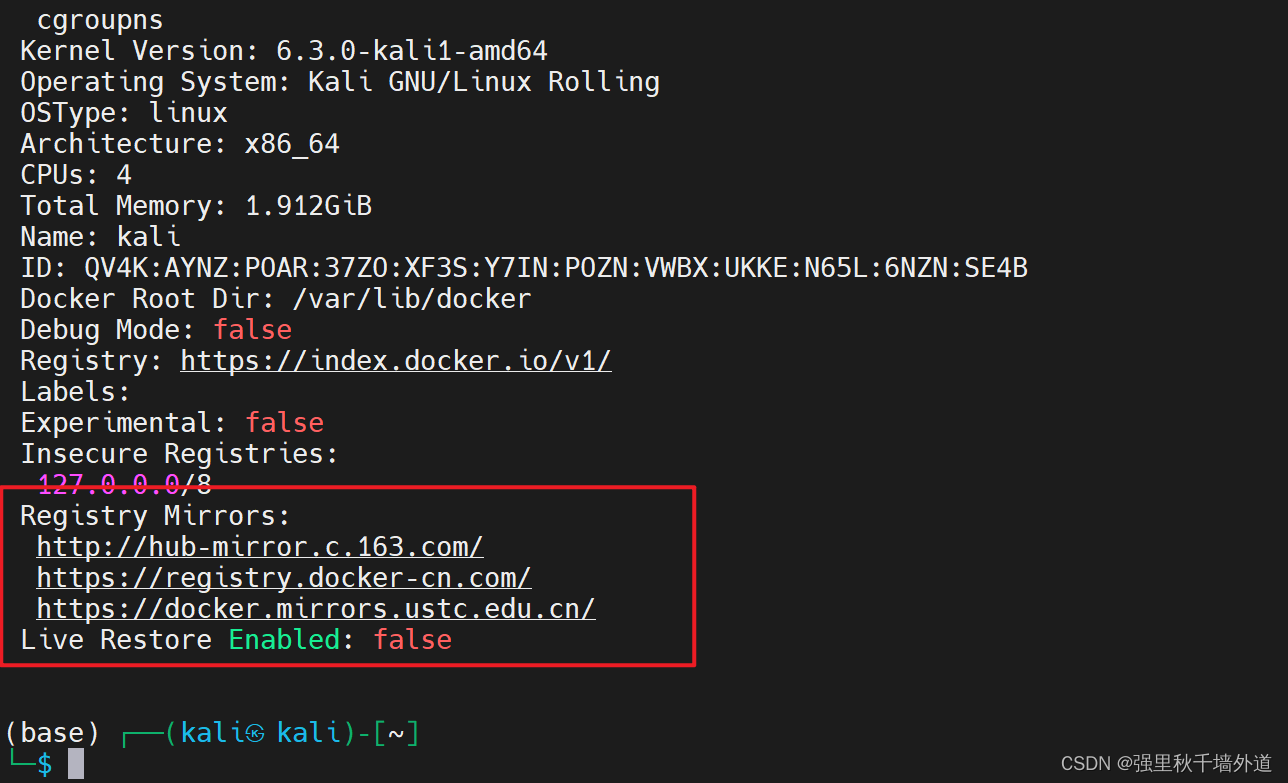
Task: Click the CSDN watermark text
Action: click(1166, 764)
